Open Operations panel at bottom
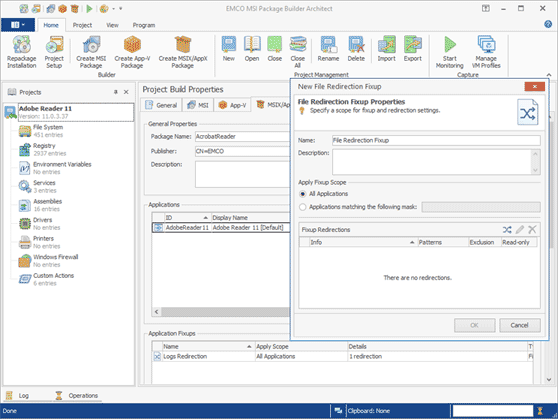 pyautogui.click(x=77, y=396)
